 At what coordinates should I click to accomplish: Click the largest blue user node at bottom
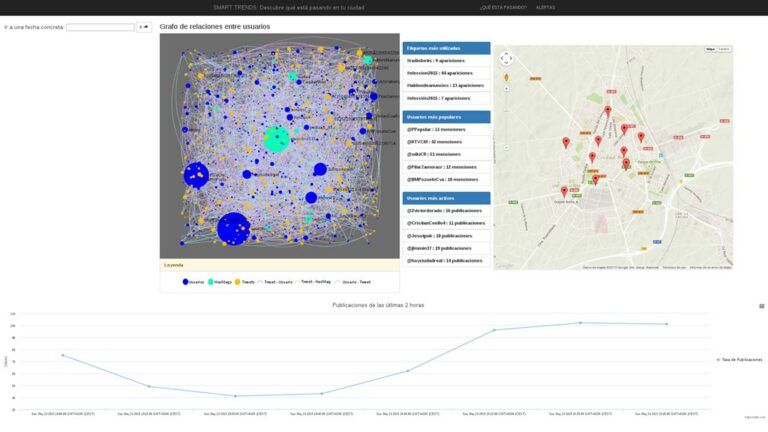click(x=234, y=228)
